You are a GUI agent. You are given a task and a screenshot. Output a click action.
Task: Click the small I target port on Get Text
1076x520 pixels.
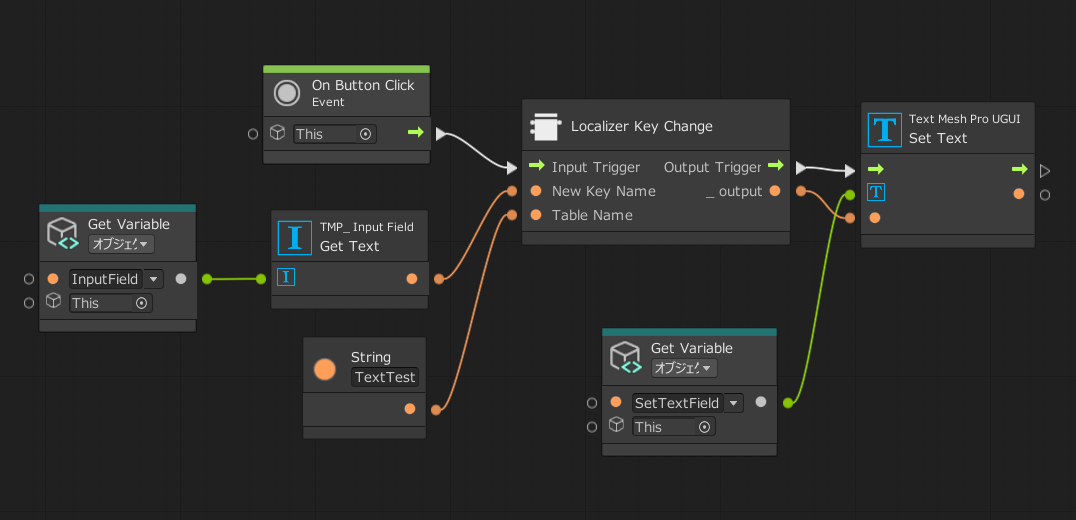click(x=286, y=277)
